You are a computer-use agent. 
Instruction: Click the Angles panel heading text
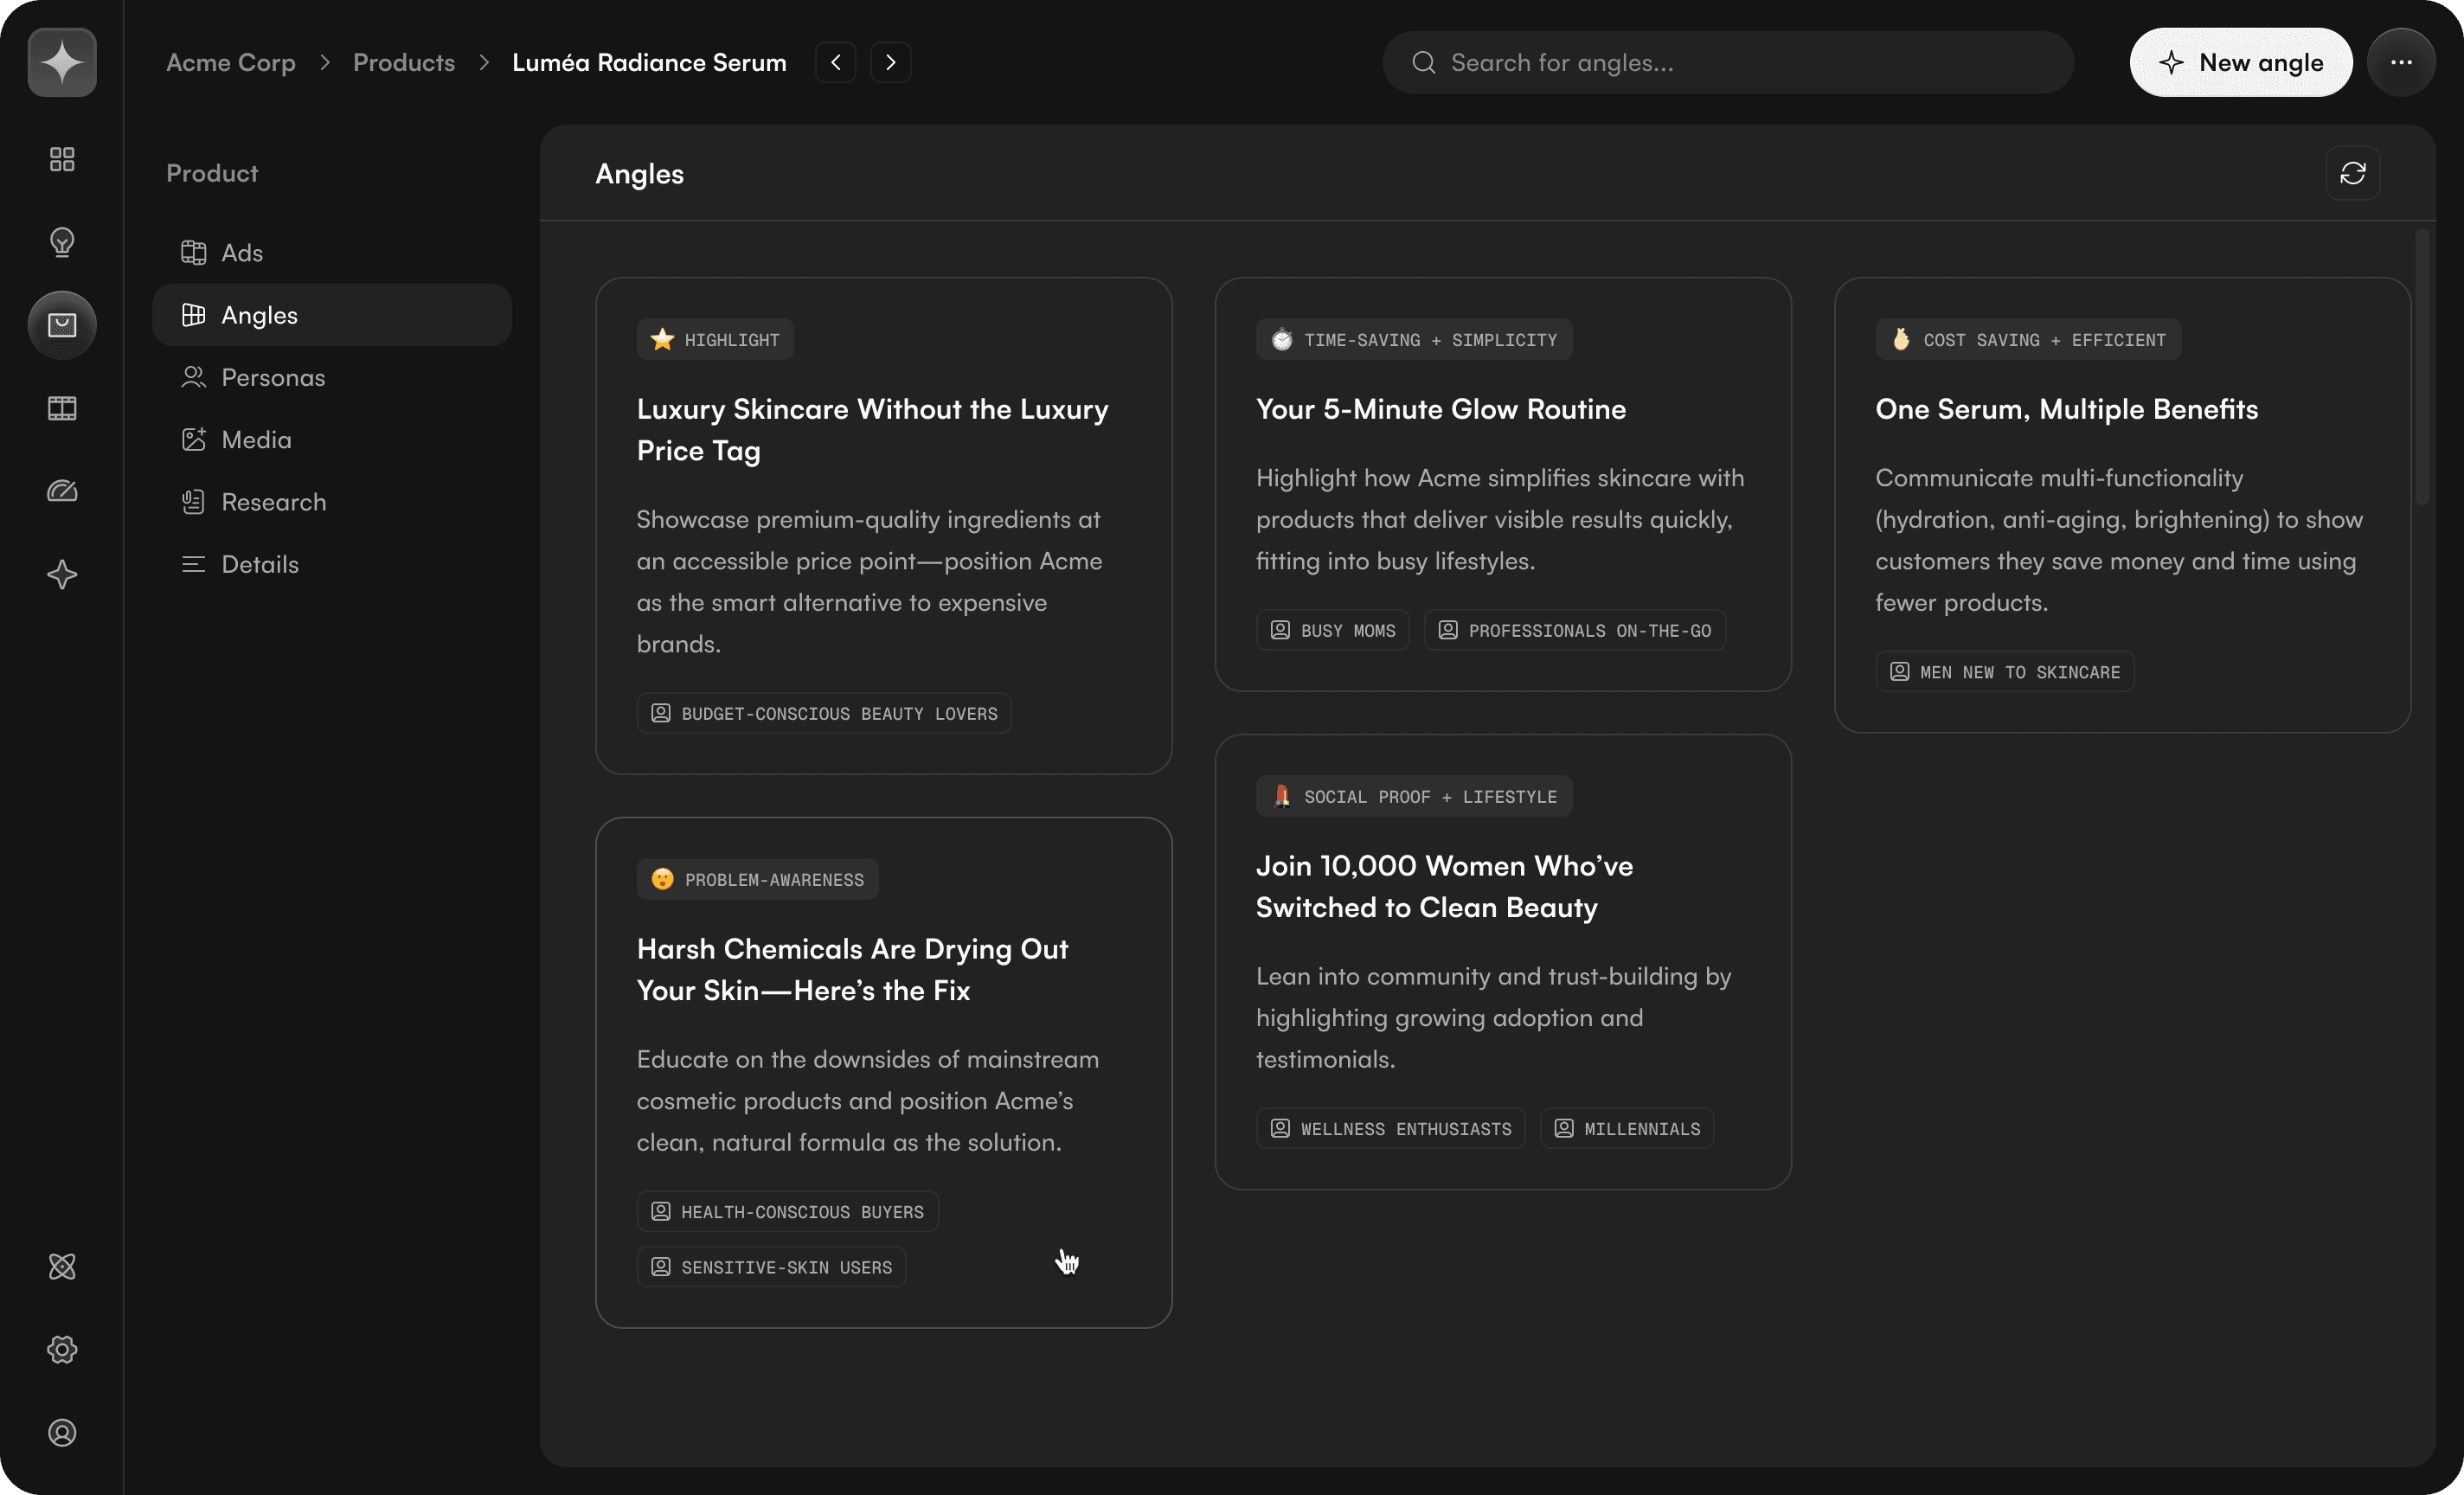[x=640, y=173]
